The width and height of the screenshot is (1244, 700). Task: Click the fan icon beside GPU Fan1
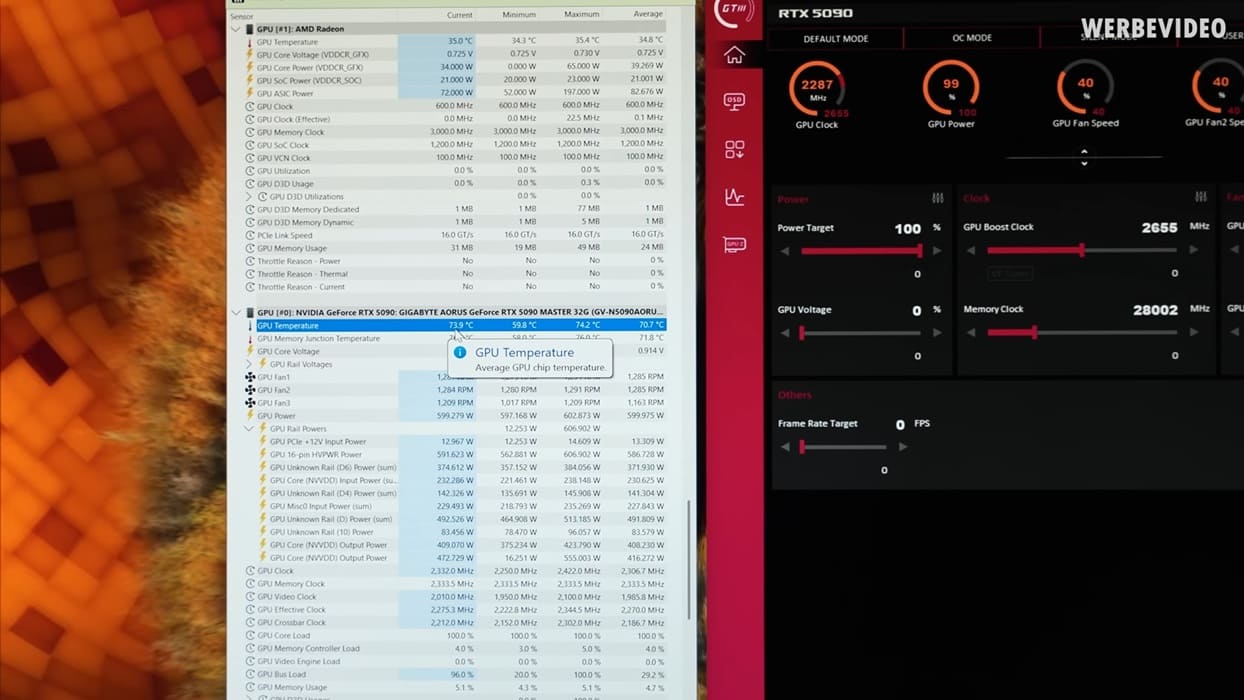[250, 377]
